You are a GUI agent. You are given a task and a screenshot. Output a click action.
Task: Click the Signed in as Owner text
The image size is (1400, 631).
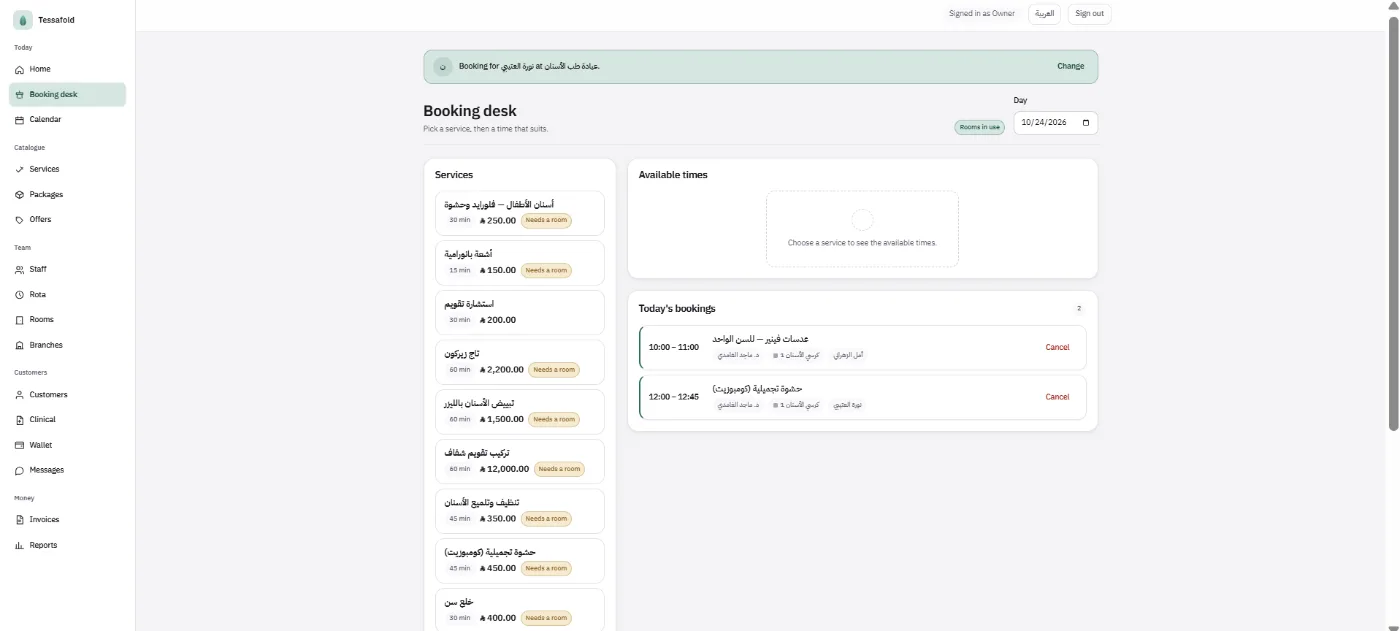tap(982, 14)
